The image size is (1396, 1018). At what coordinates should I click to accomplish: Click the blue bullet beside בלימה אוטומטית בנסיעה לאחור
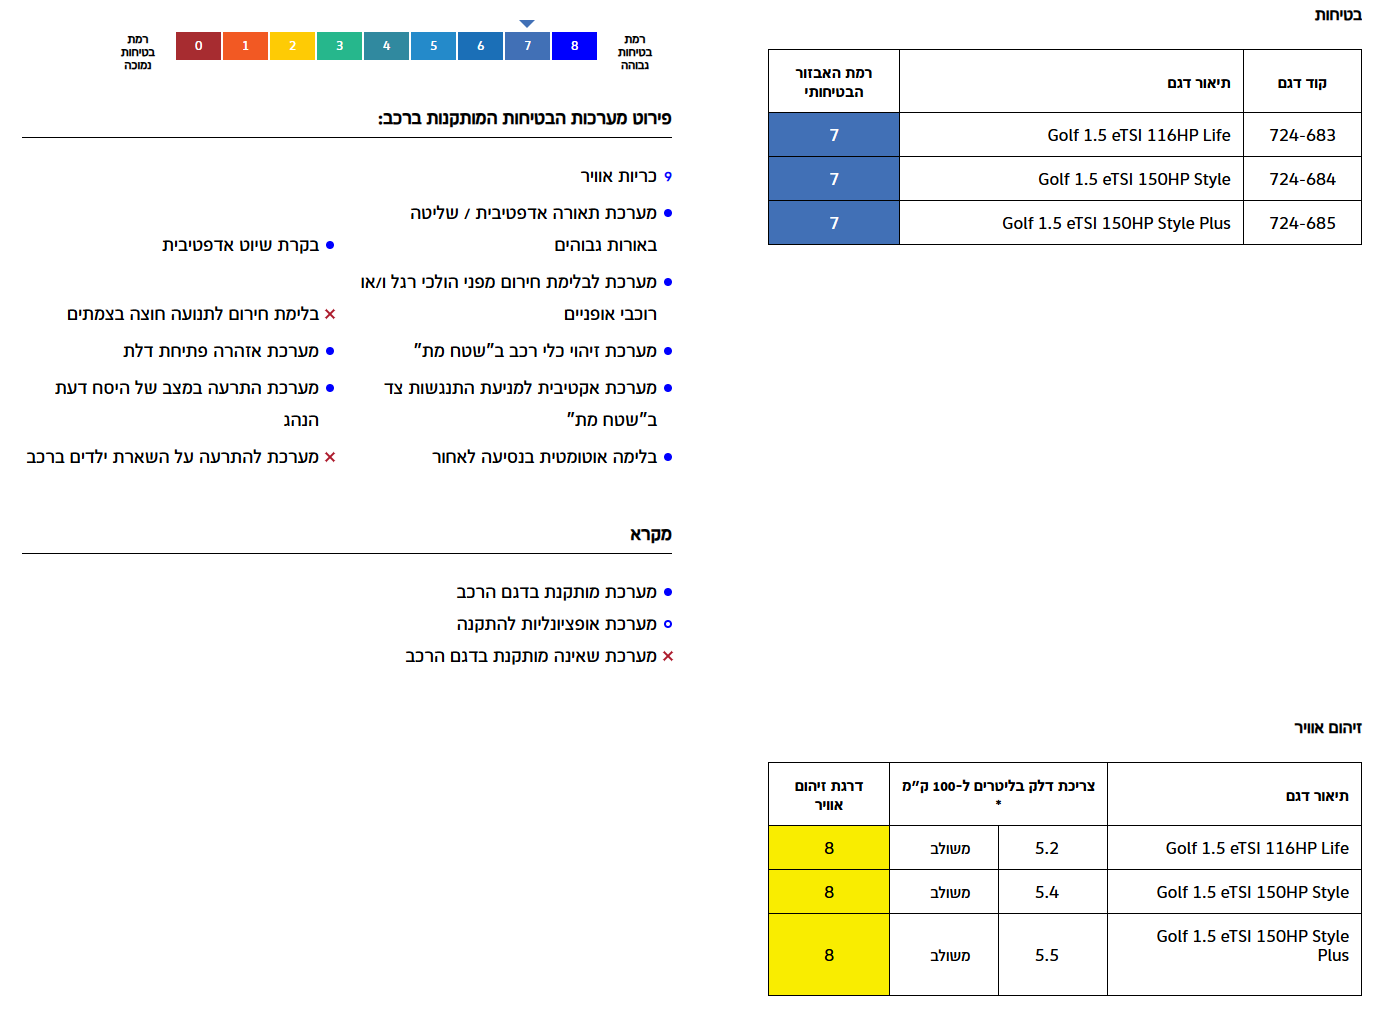tap(668, 457)
